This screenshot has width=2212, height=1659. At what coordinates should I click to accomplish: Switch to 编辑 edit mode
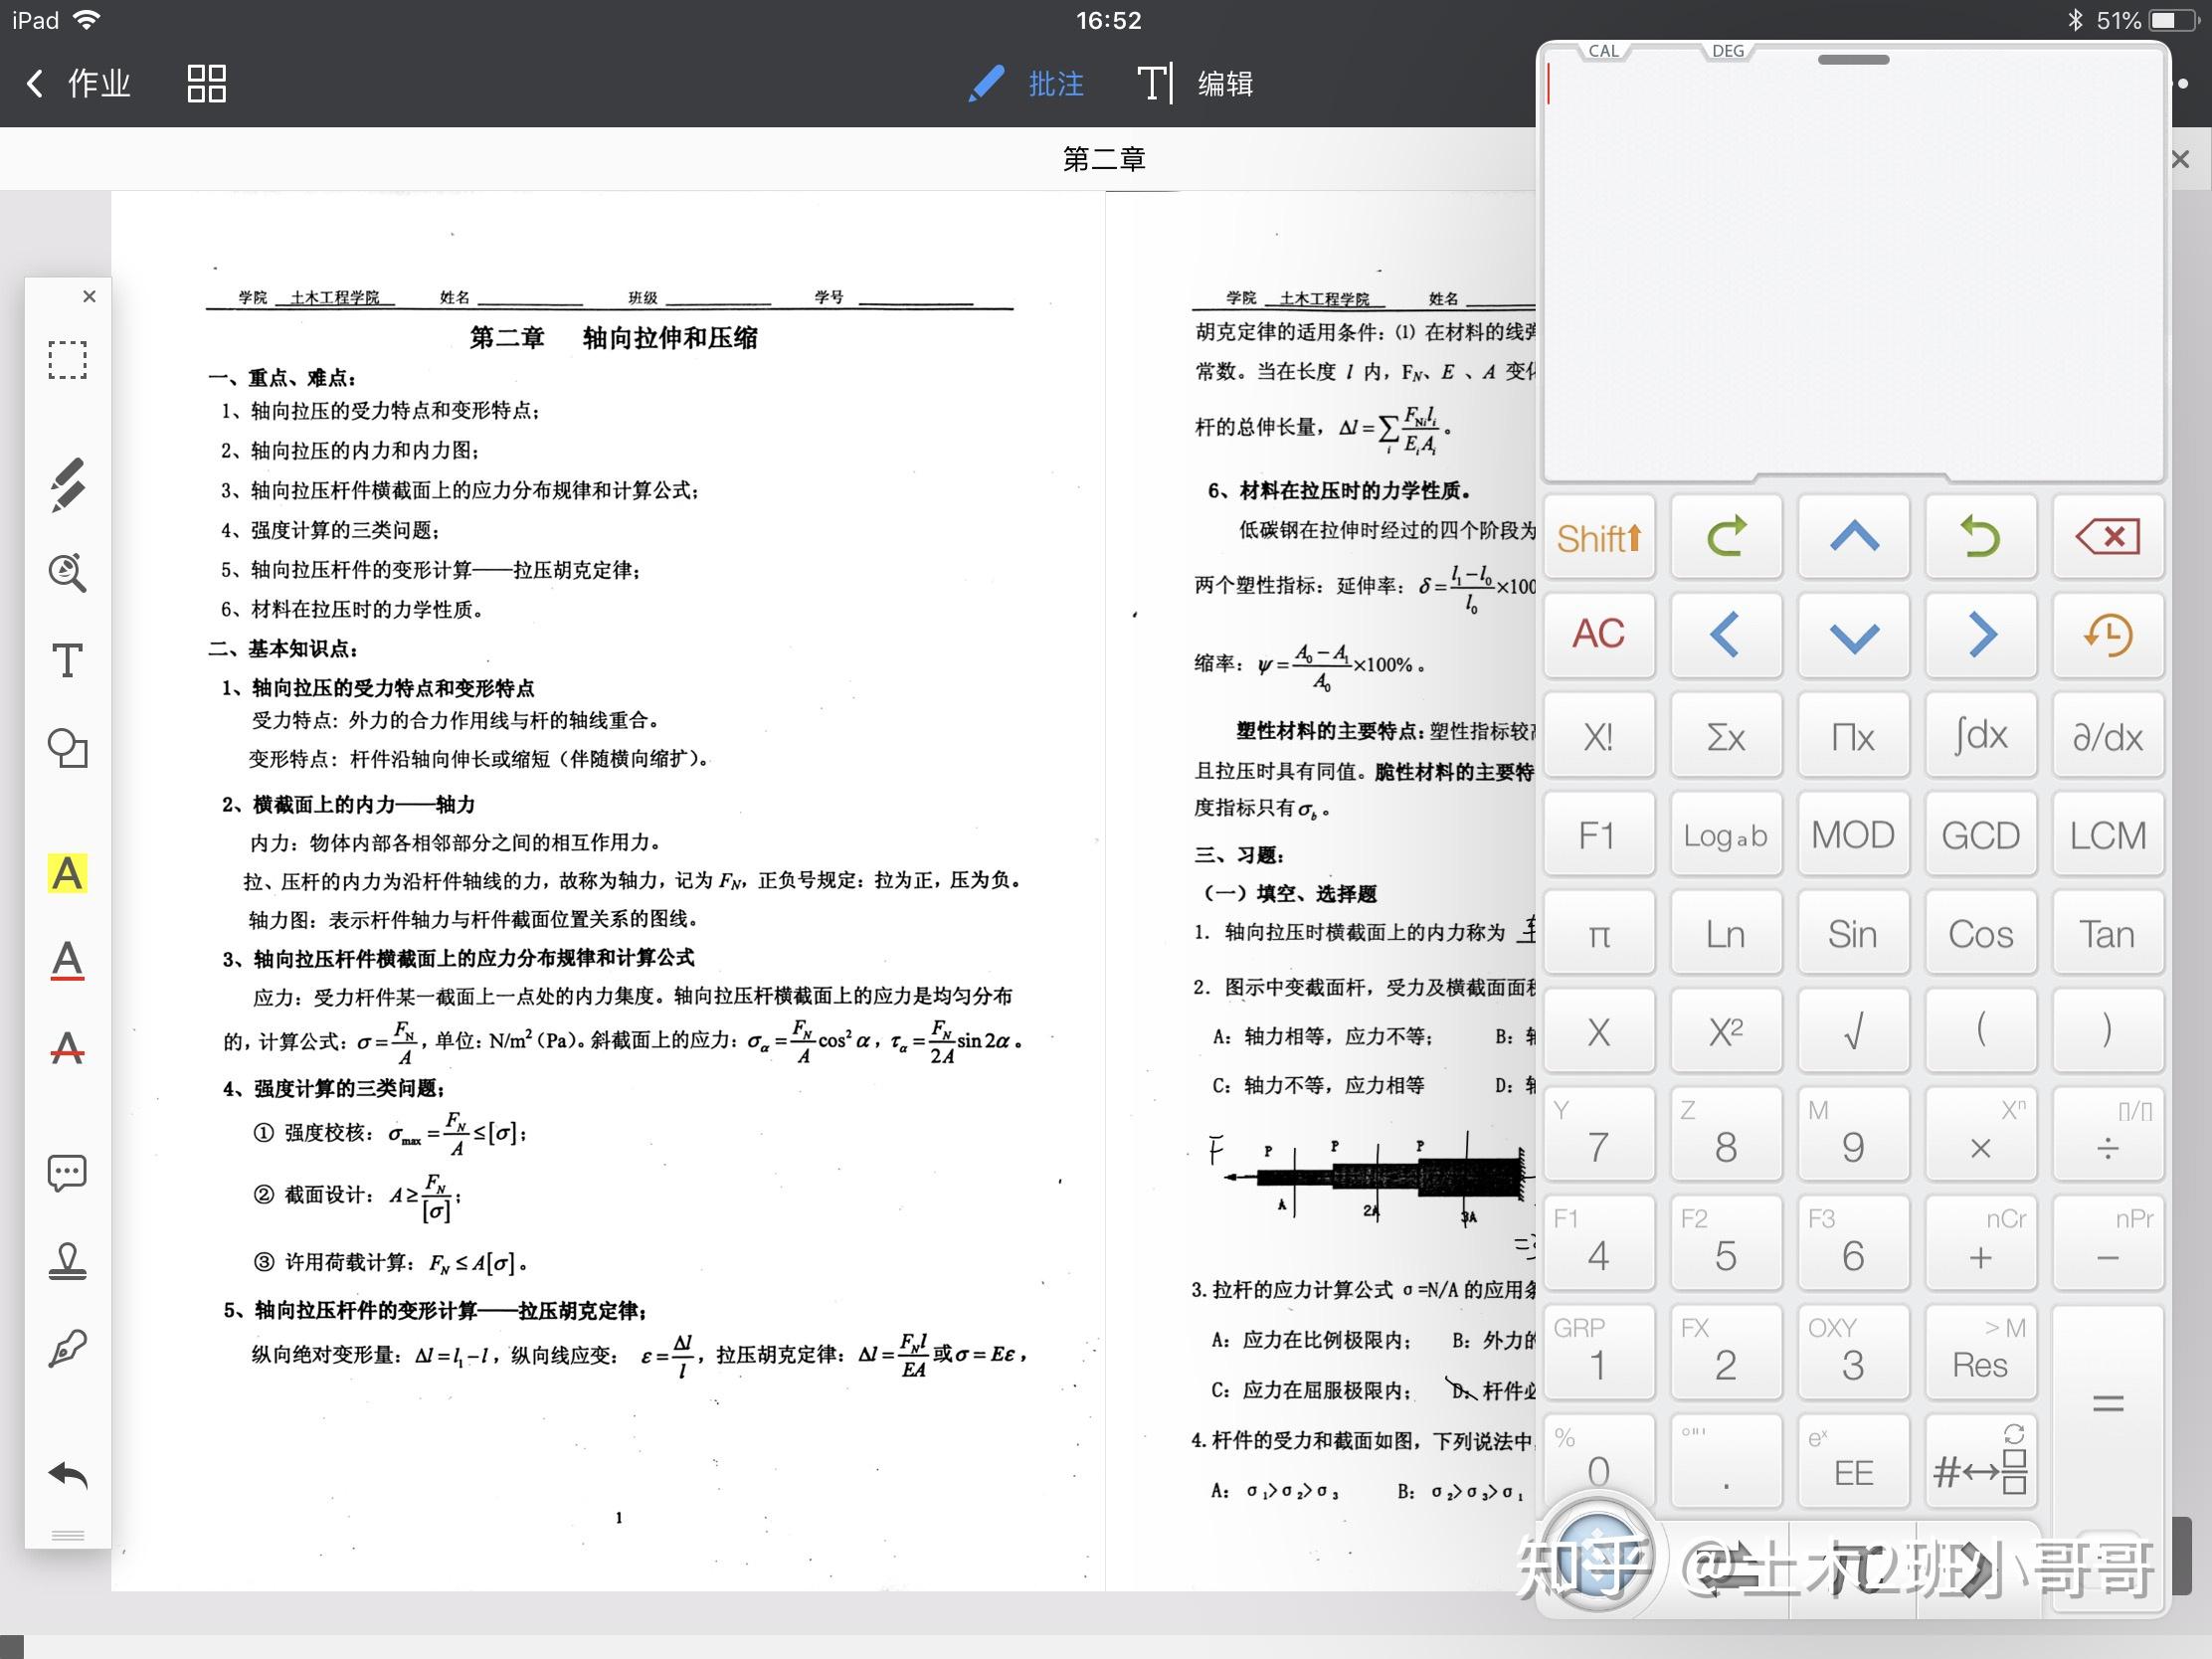point(1196,84)
